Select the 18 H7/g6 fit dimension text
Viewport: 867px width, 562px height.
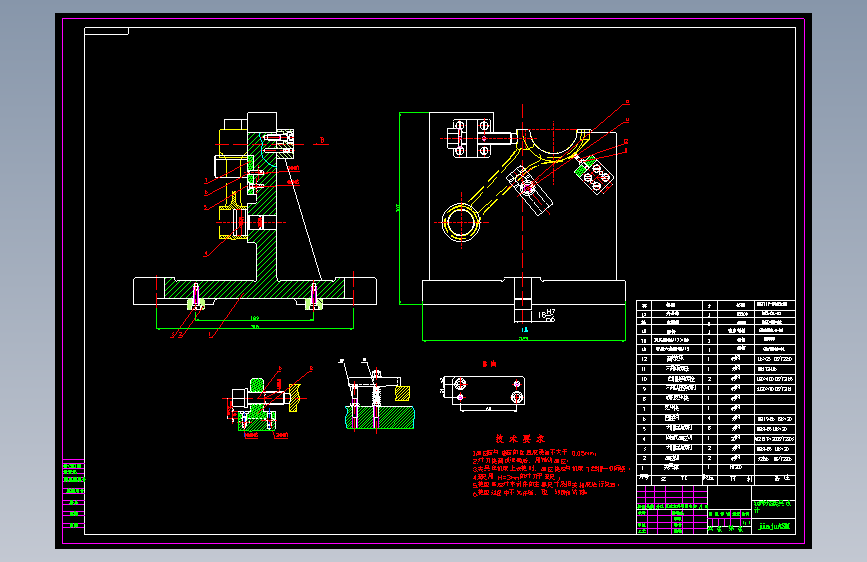pyautogui.click(x=546, y=315)
